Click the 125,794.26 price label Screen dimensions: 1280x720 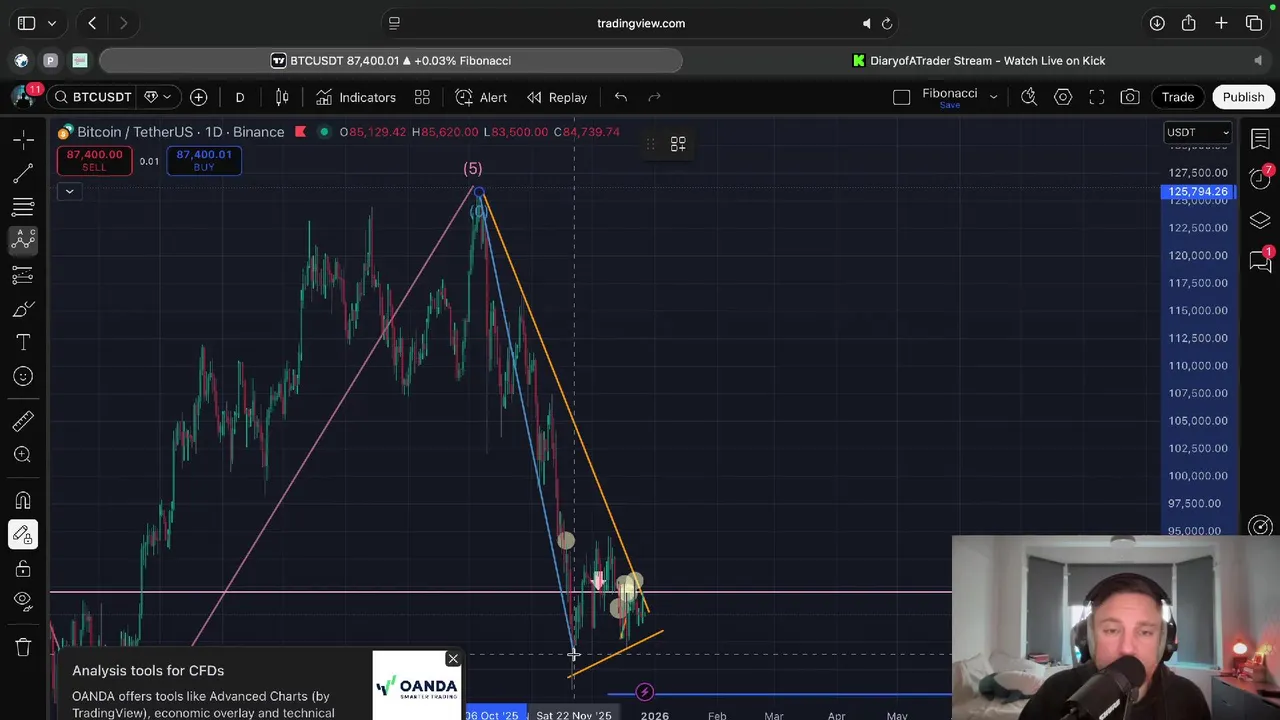click(1198, 191)
